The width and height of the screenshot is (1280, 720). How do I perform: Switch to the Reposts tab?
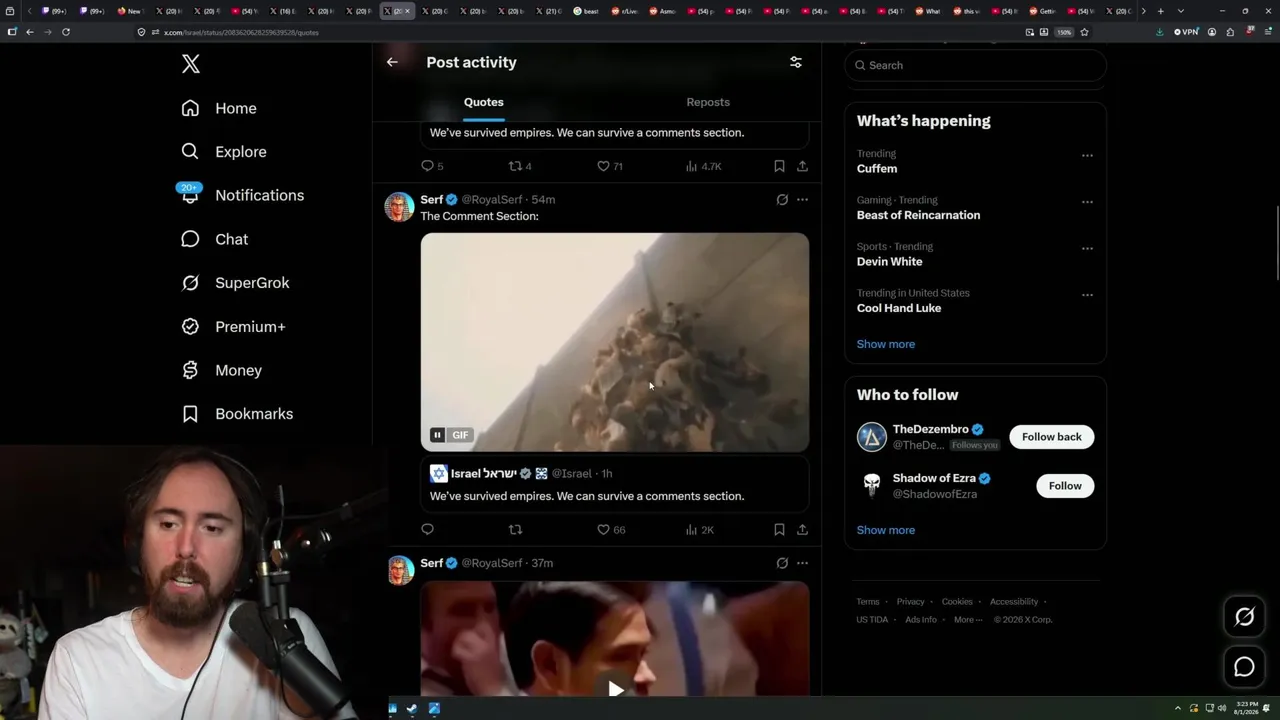click(708, 102)
